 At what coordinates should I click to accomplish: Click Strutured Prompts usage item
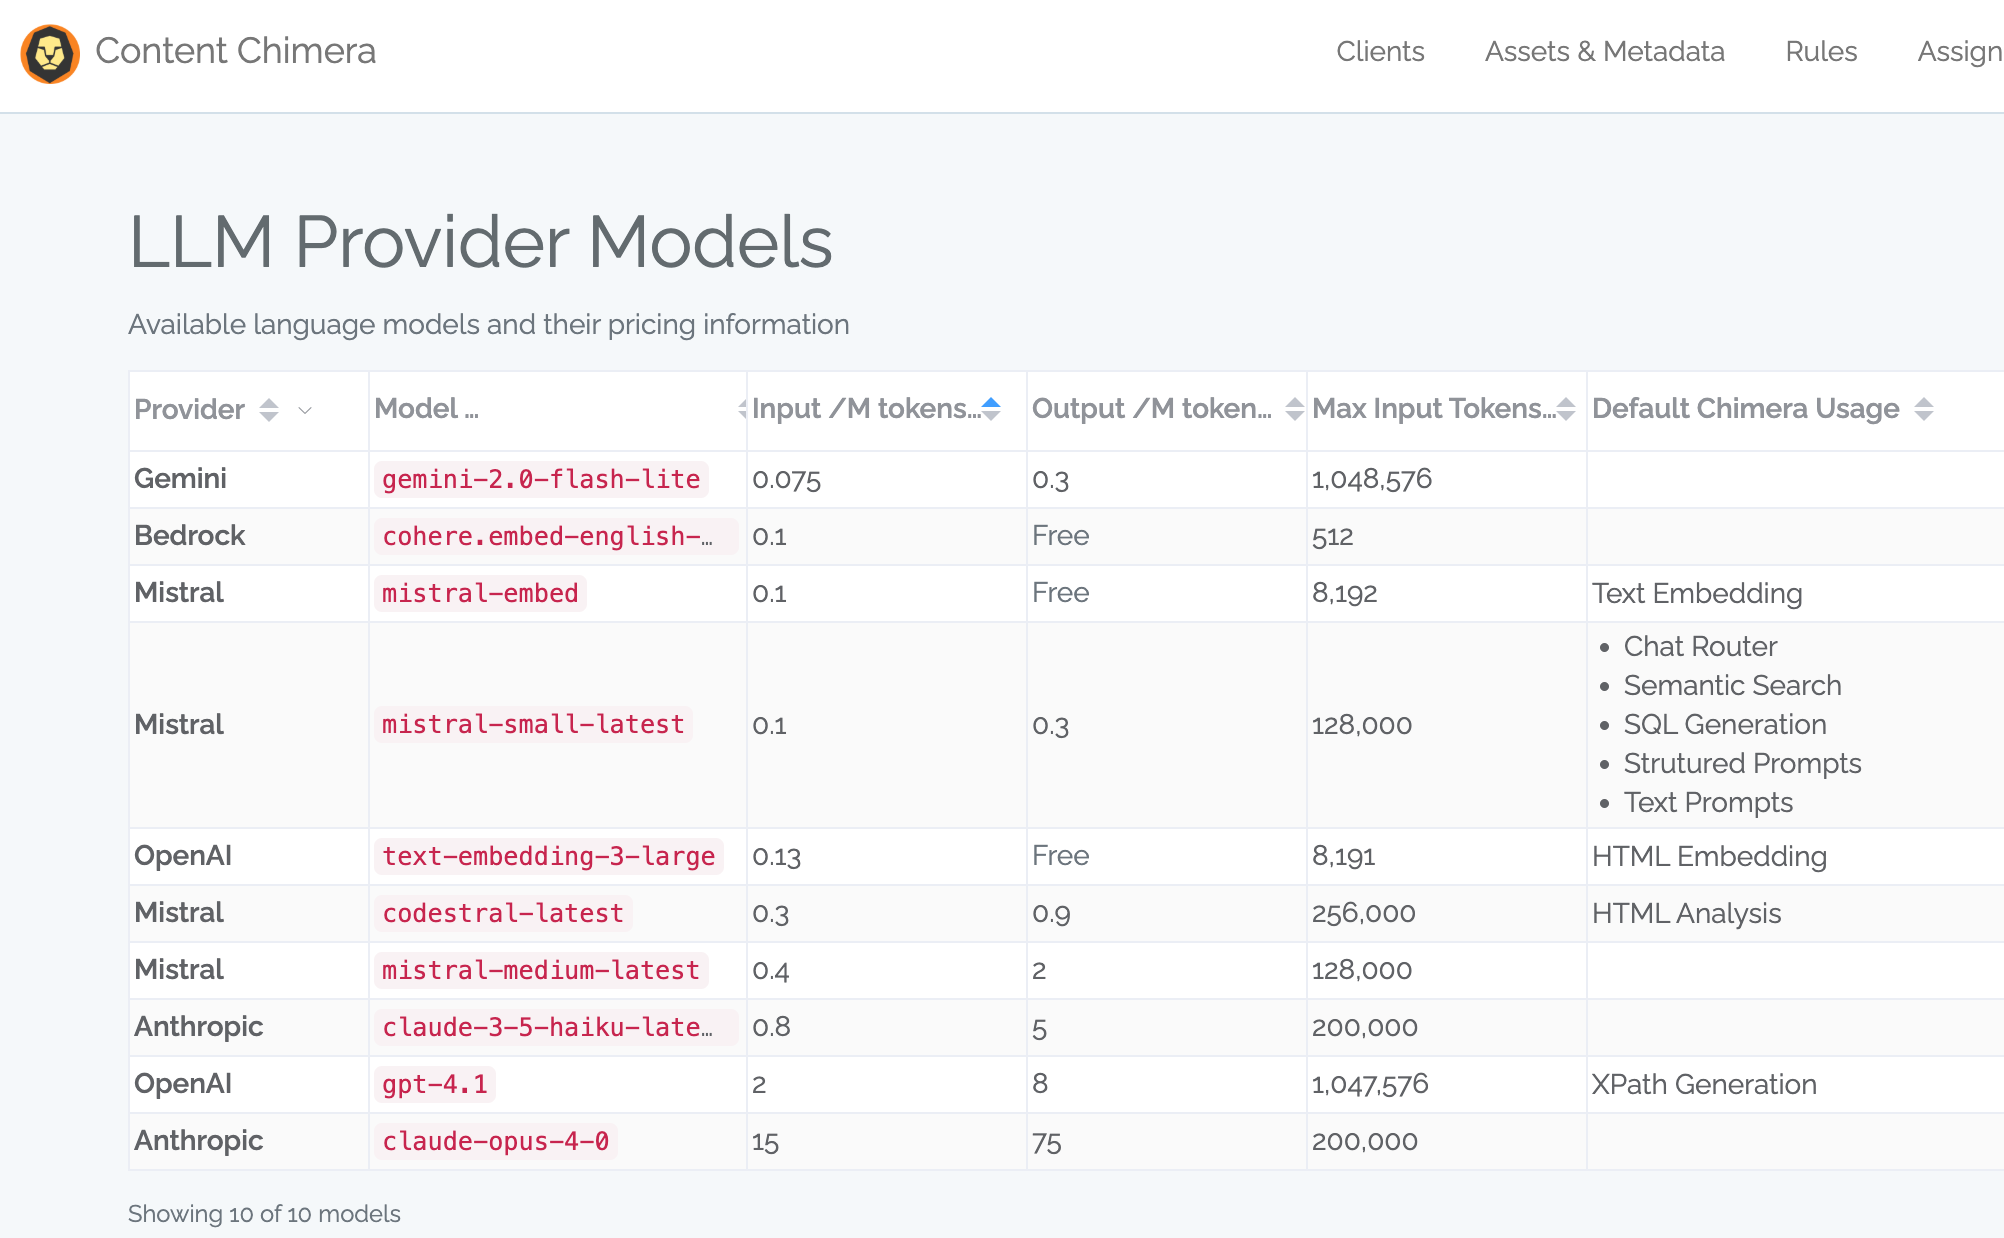tap(1742, 763)
